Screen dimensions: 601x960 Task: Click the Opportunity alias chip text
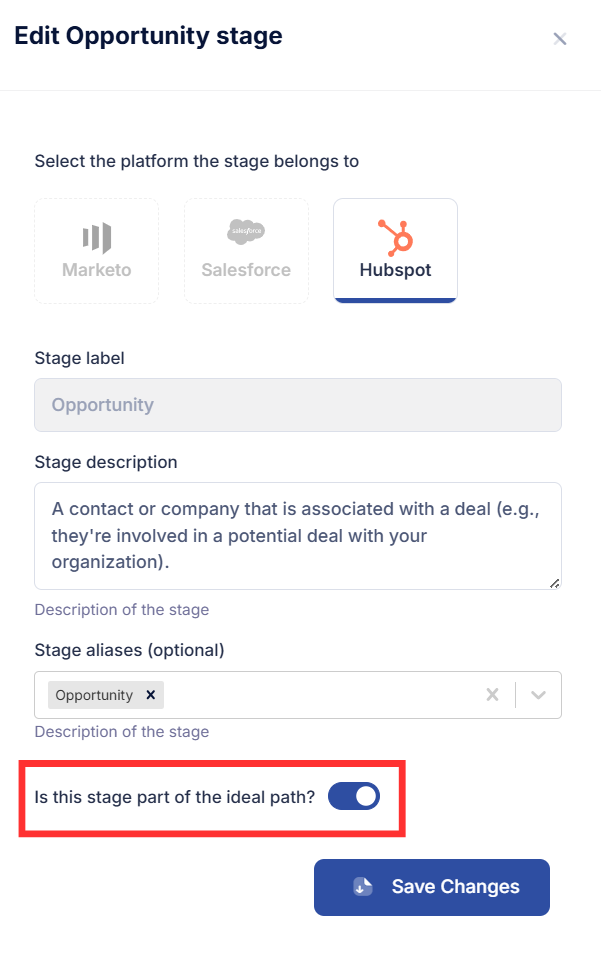94,695
